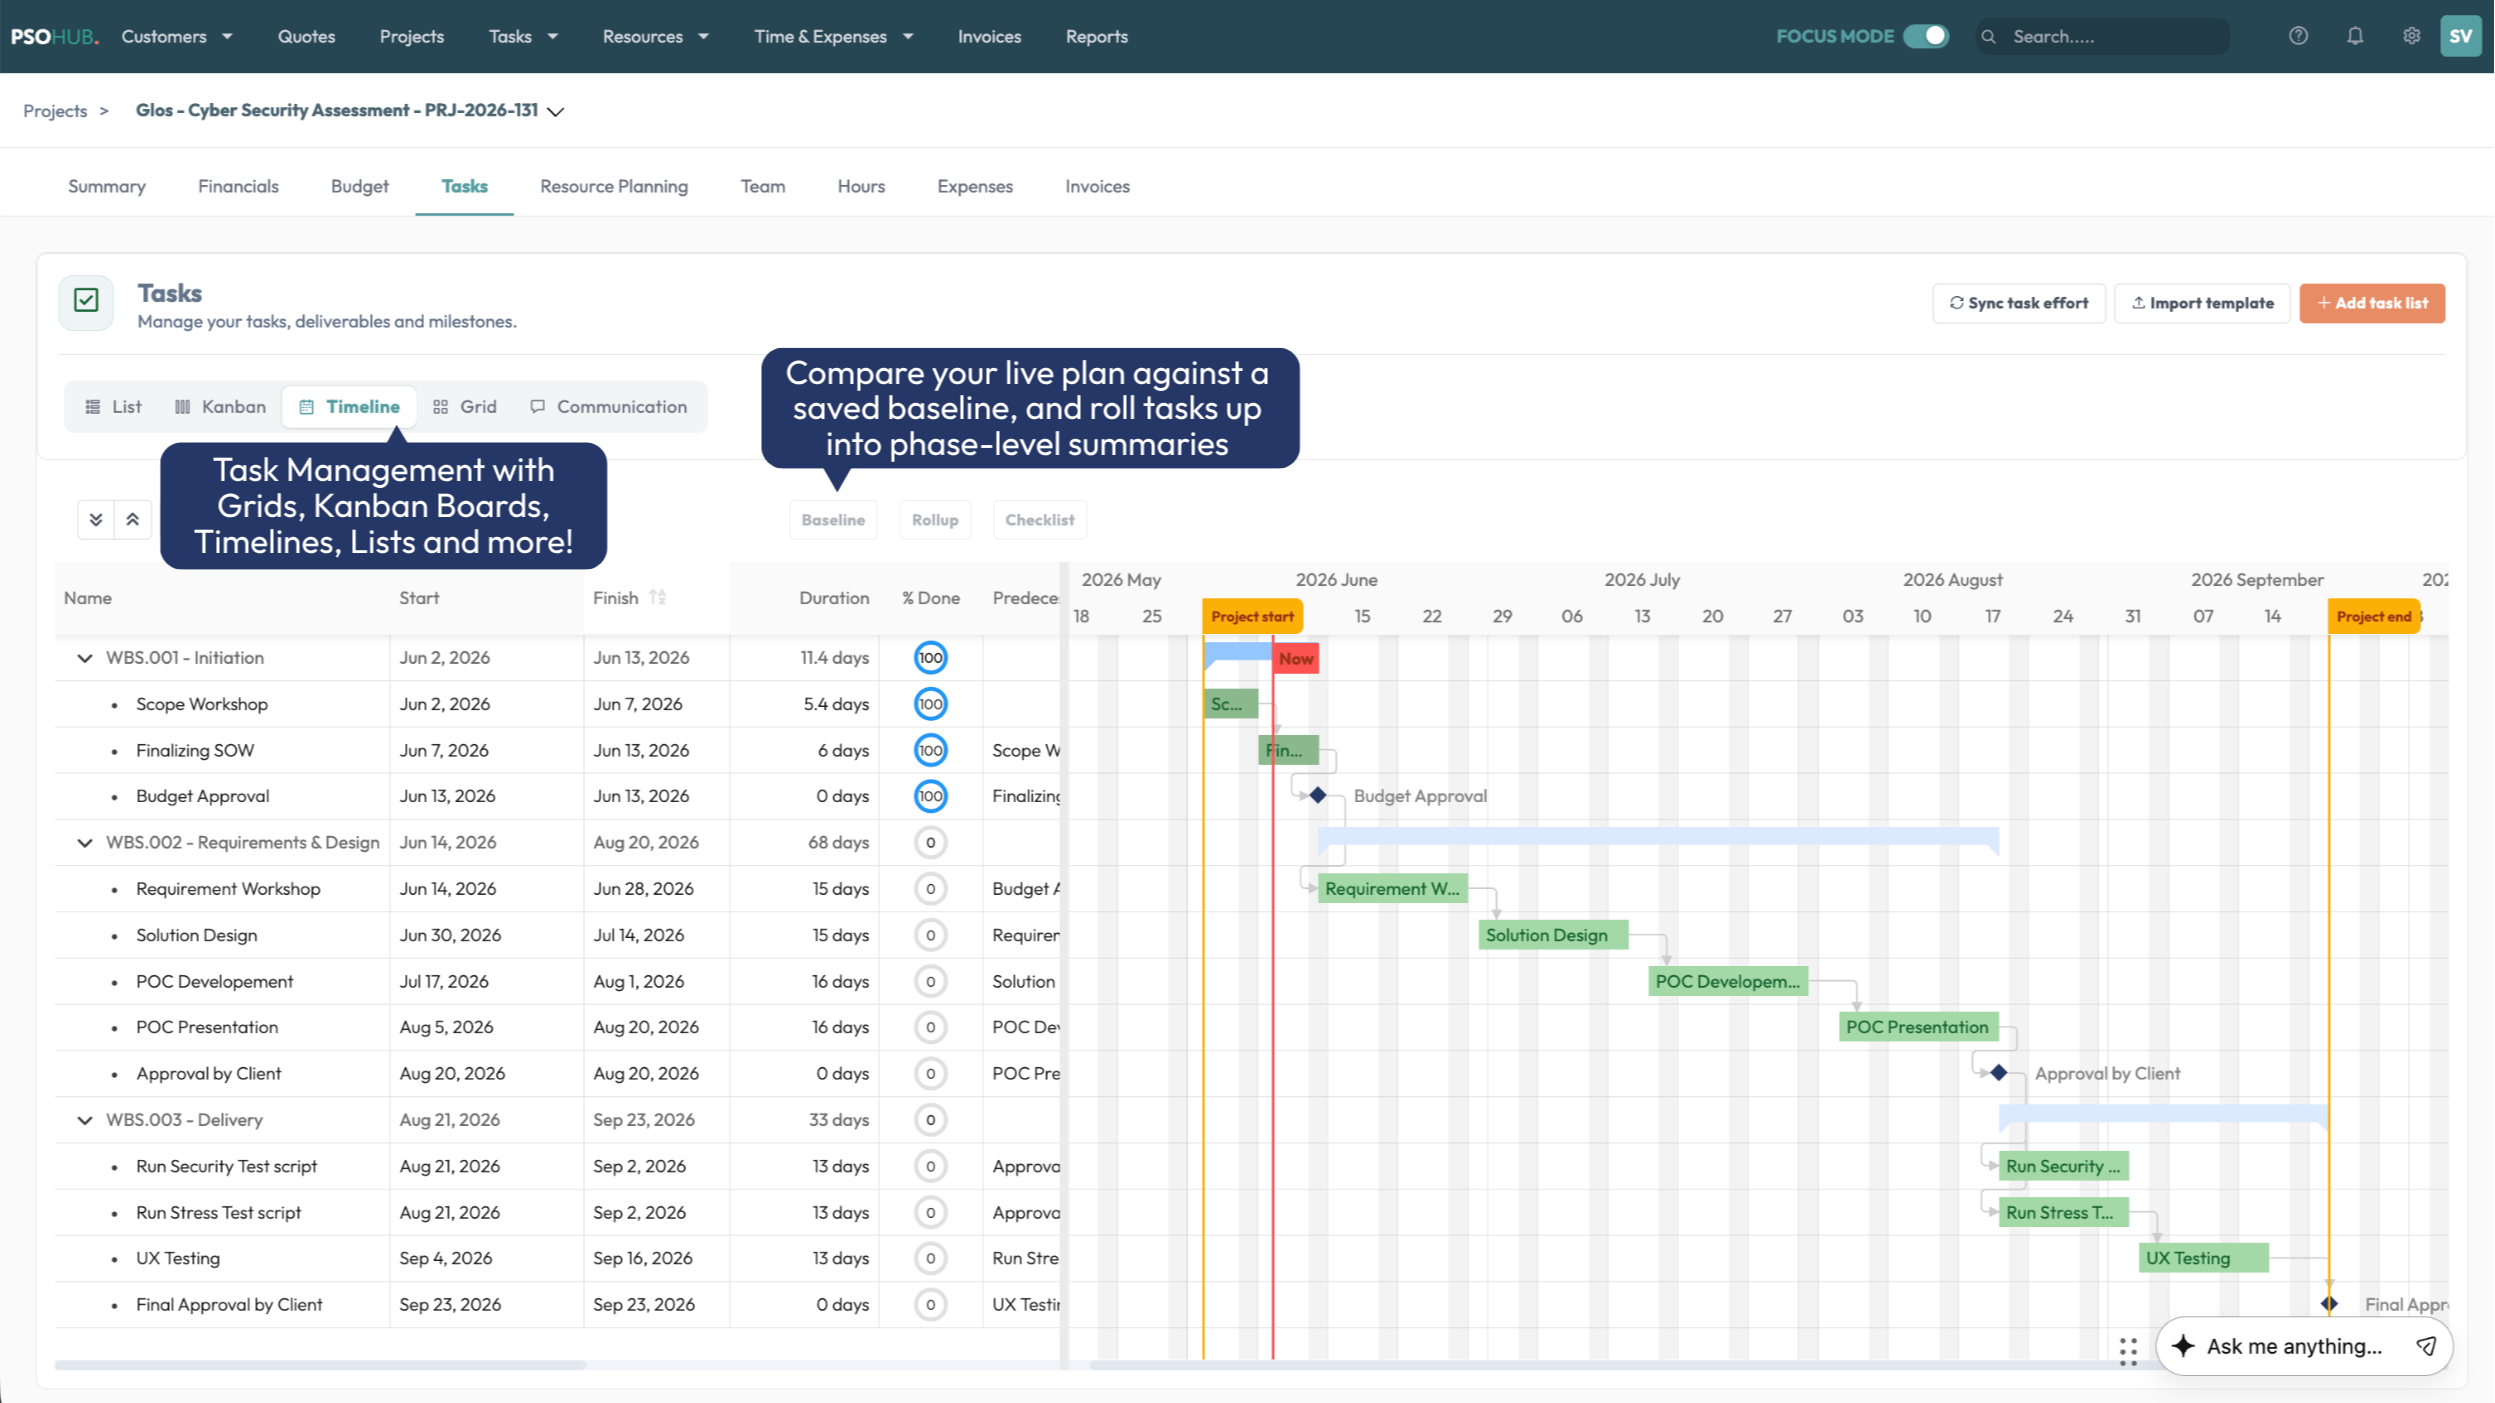This screenshot has width=2495, height=1403.
Task: Go to Projects breadcrumb link
Action: [55, 111]
